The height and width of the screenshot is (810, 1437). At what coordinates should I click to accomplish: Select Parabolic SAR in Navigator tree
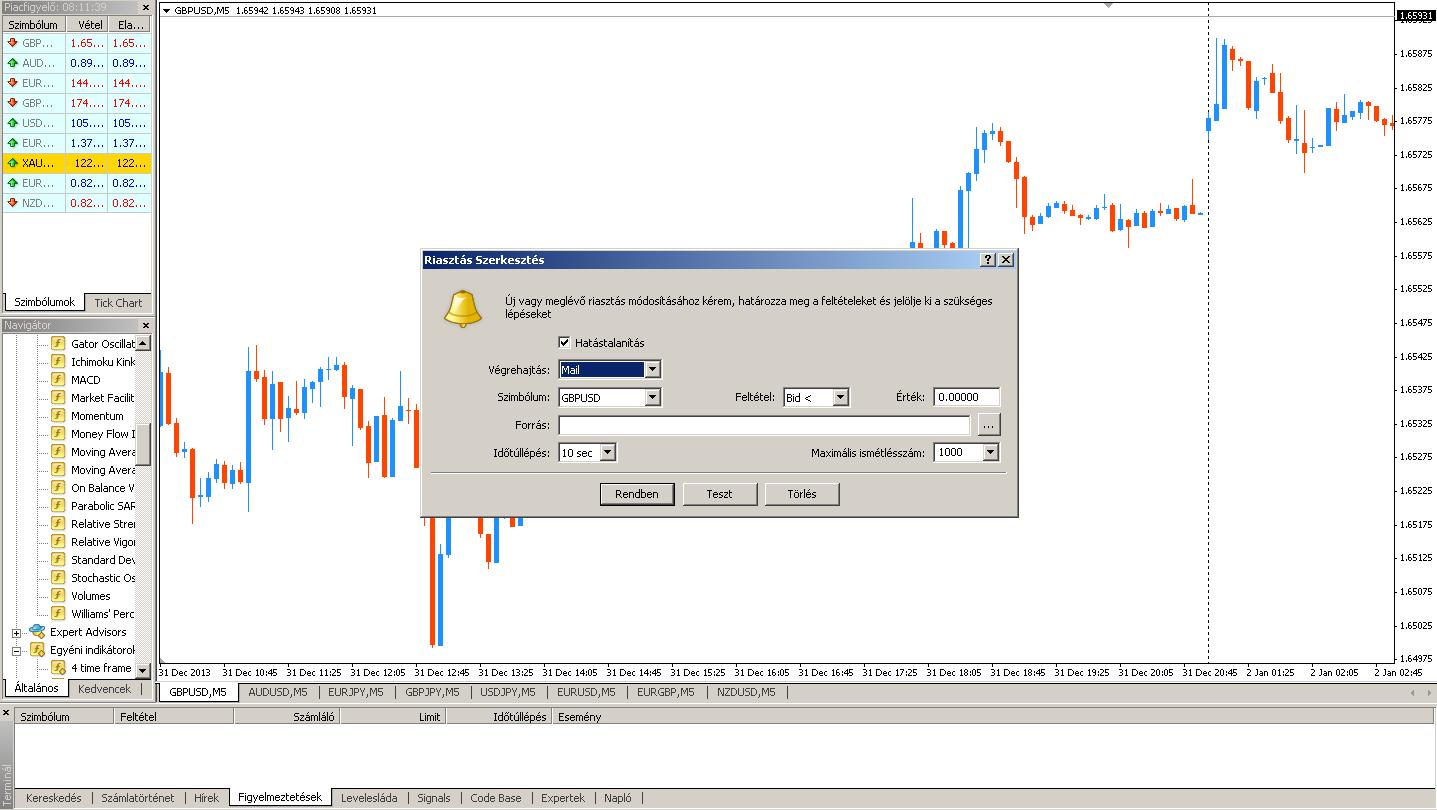(102, 506)
